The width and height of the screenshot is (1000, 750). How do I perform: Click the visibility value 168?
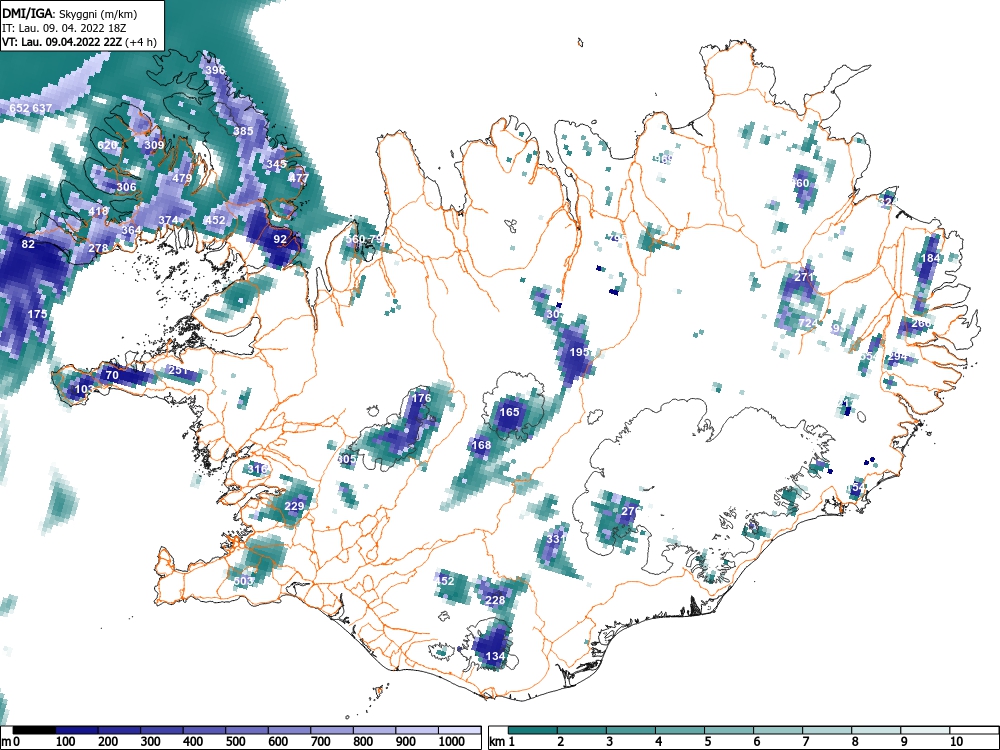point(481,445)
